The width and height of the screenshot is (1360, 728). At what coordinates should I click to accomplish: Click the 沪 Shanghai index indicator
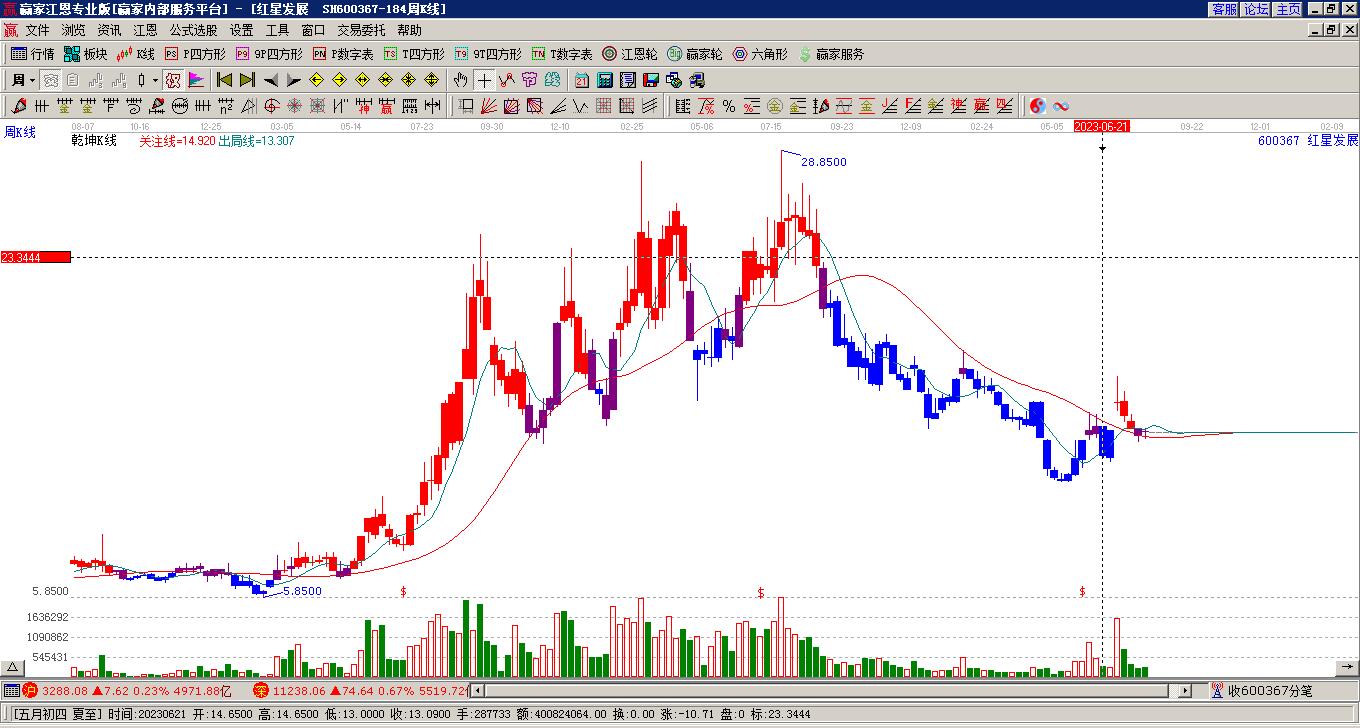[30, 690]
